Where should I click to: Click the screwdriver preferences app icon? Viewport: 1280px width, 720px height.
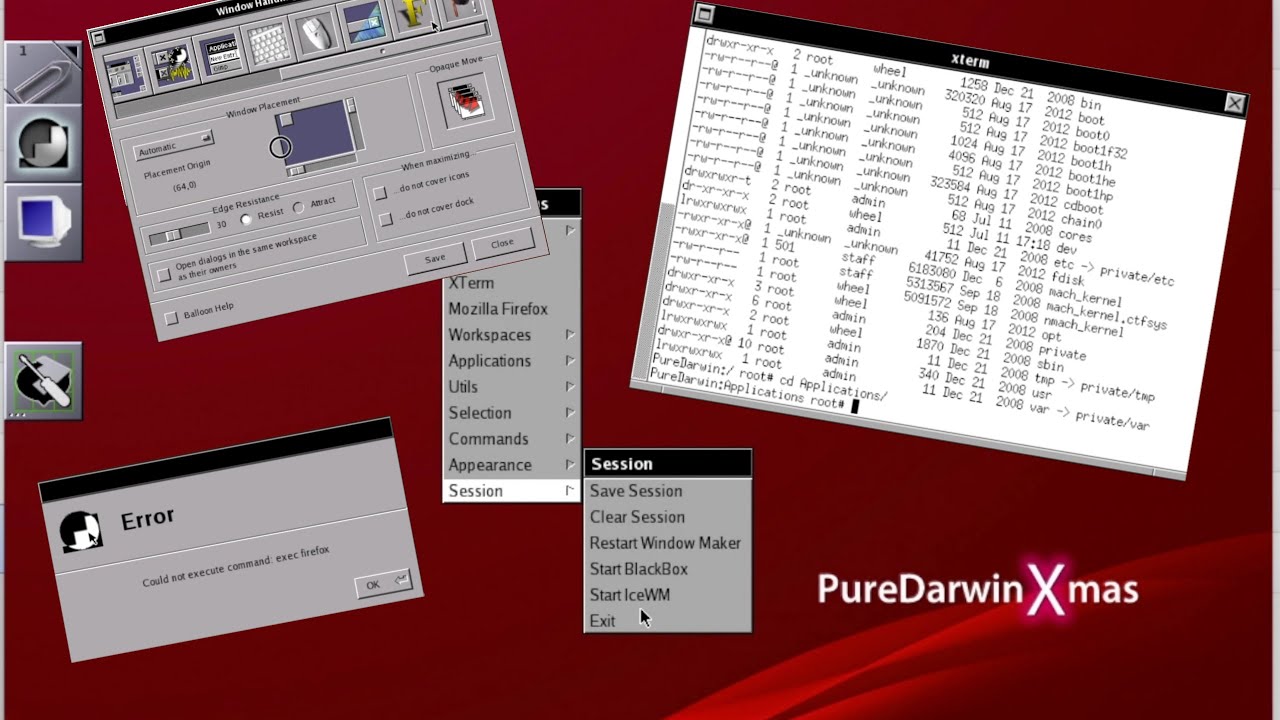click(x=43, y=381)
